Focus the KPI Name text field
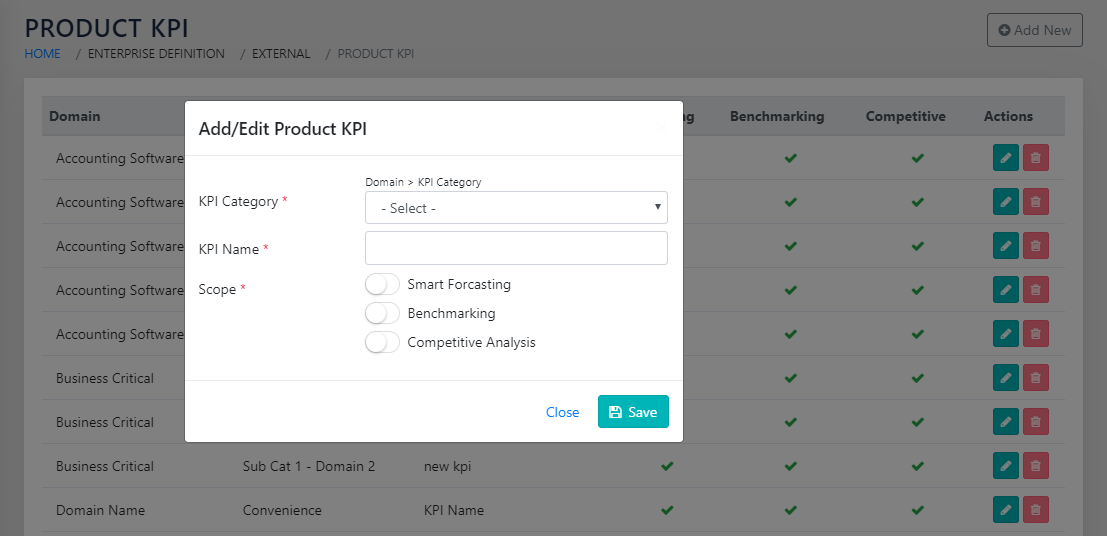This screenshot has height=536, width=1107. [x=516, y=248]
